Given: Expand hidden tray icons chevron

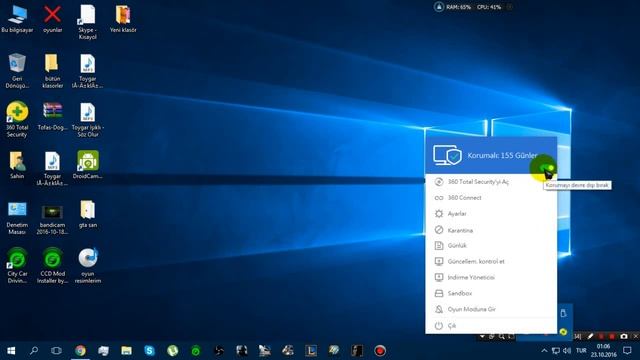Looking at the screenshot, I should [544, 351].
